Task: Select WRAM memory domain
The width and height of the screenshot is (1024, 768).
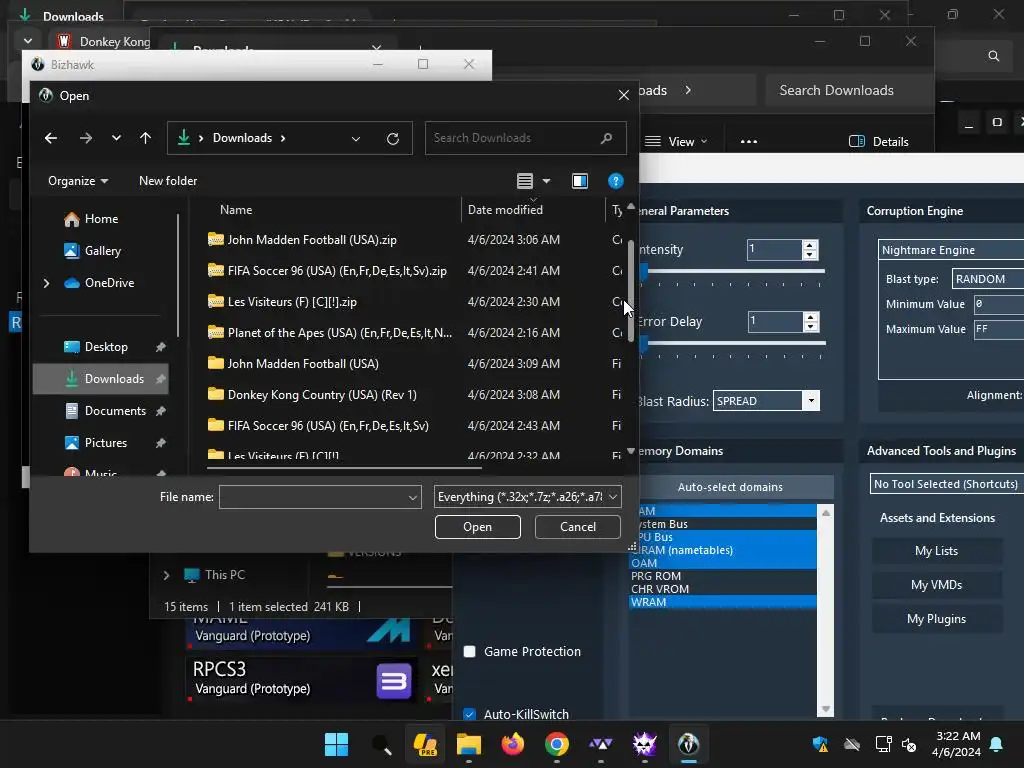Action: 722,602
